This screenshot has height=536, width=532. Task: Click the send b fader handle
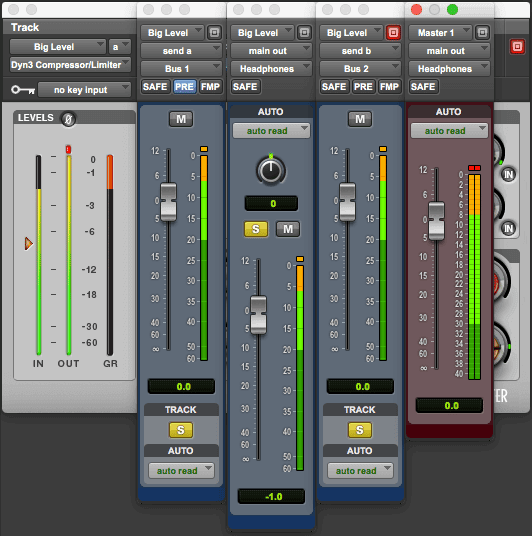coord(347,202)
